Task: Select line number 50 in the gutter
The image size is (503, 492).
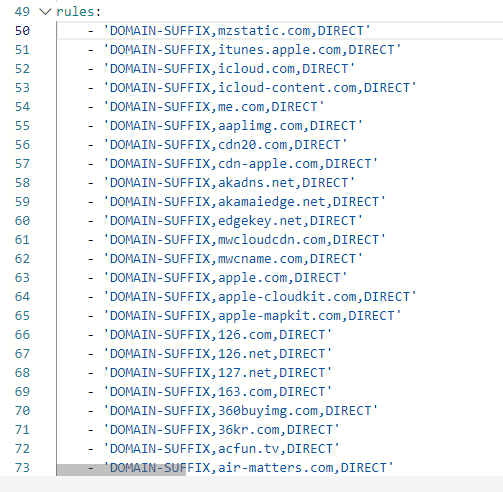Action: click(22, 31)
